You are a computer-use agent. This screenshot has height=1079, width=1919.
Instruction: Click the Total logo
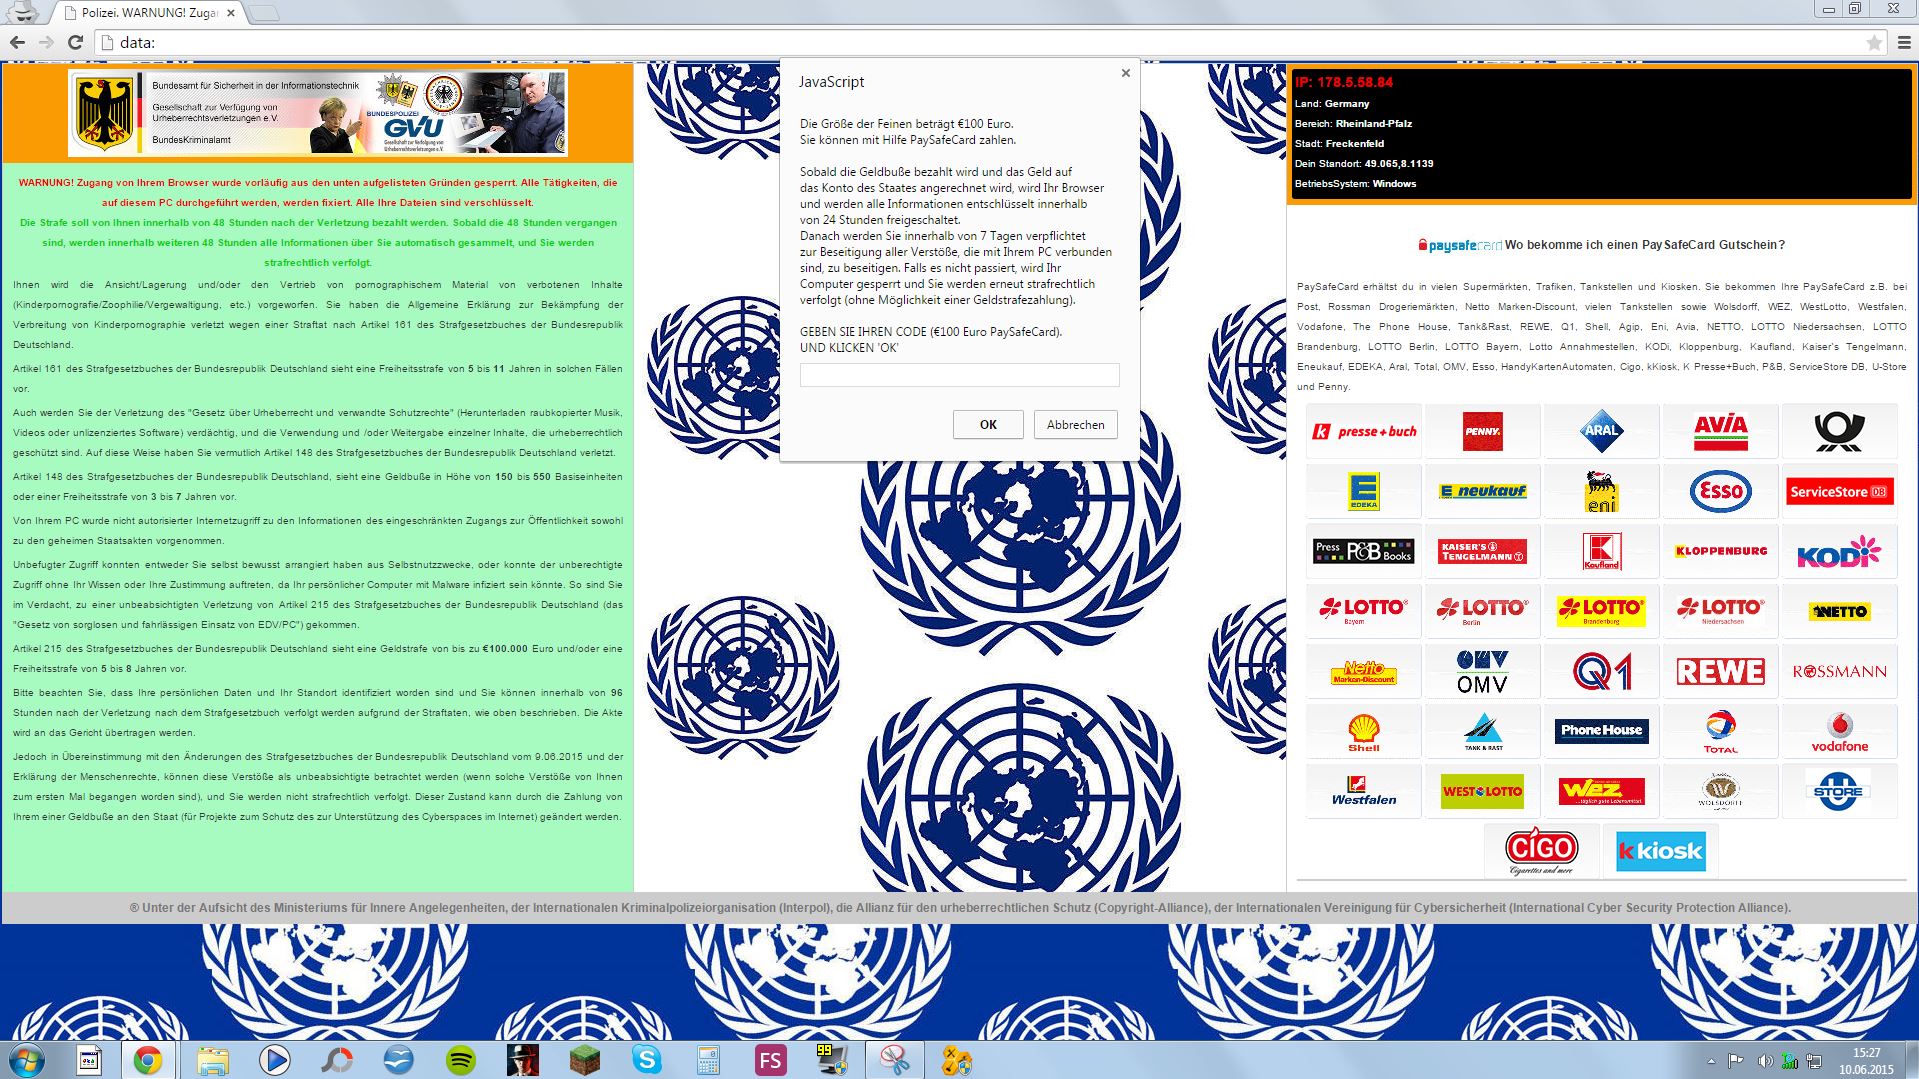[x=1720, y=731]
